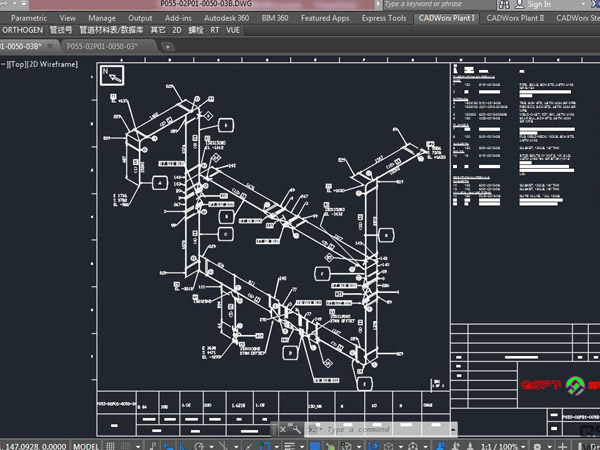Open the BIM 360 ribbon tab
The image size is (600, 450).
[x=275, y=18]
